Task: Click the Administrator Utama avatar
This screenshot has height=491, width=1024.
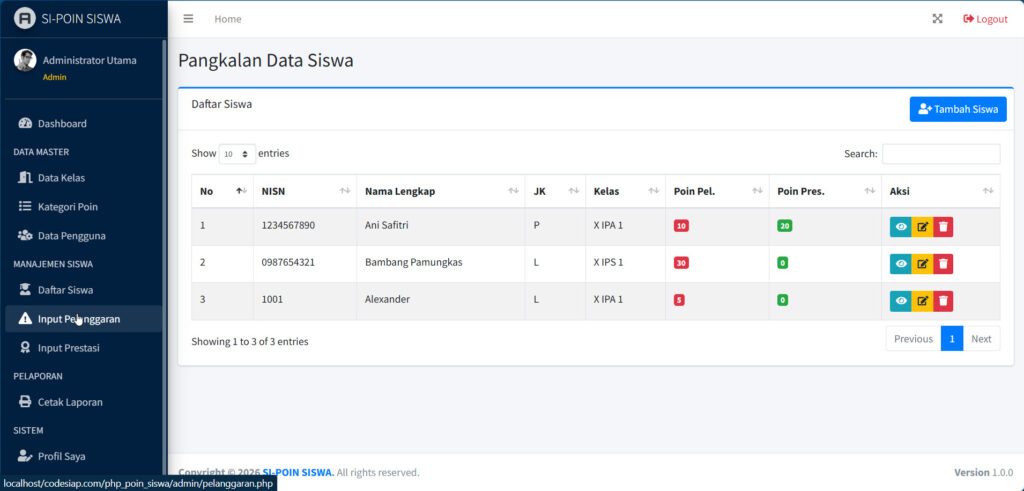Action: pos(25,60)
